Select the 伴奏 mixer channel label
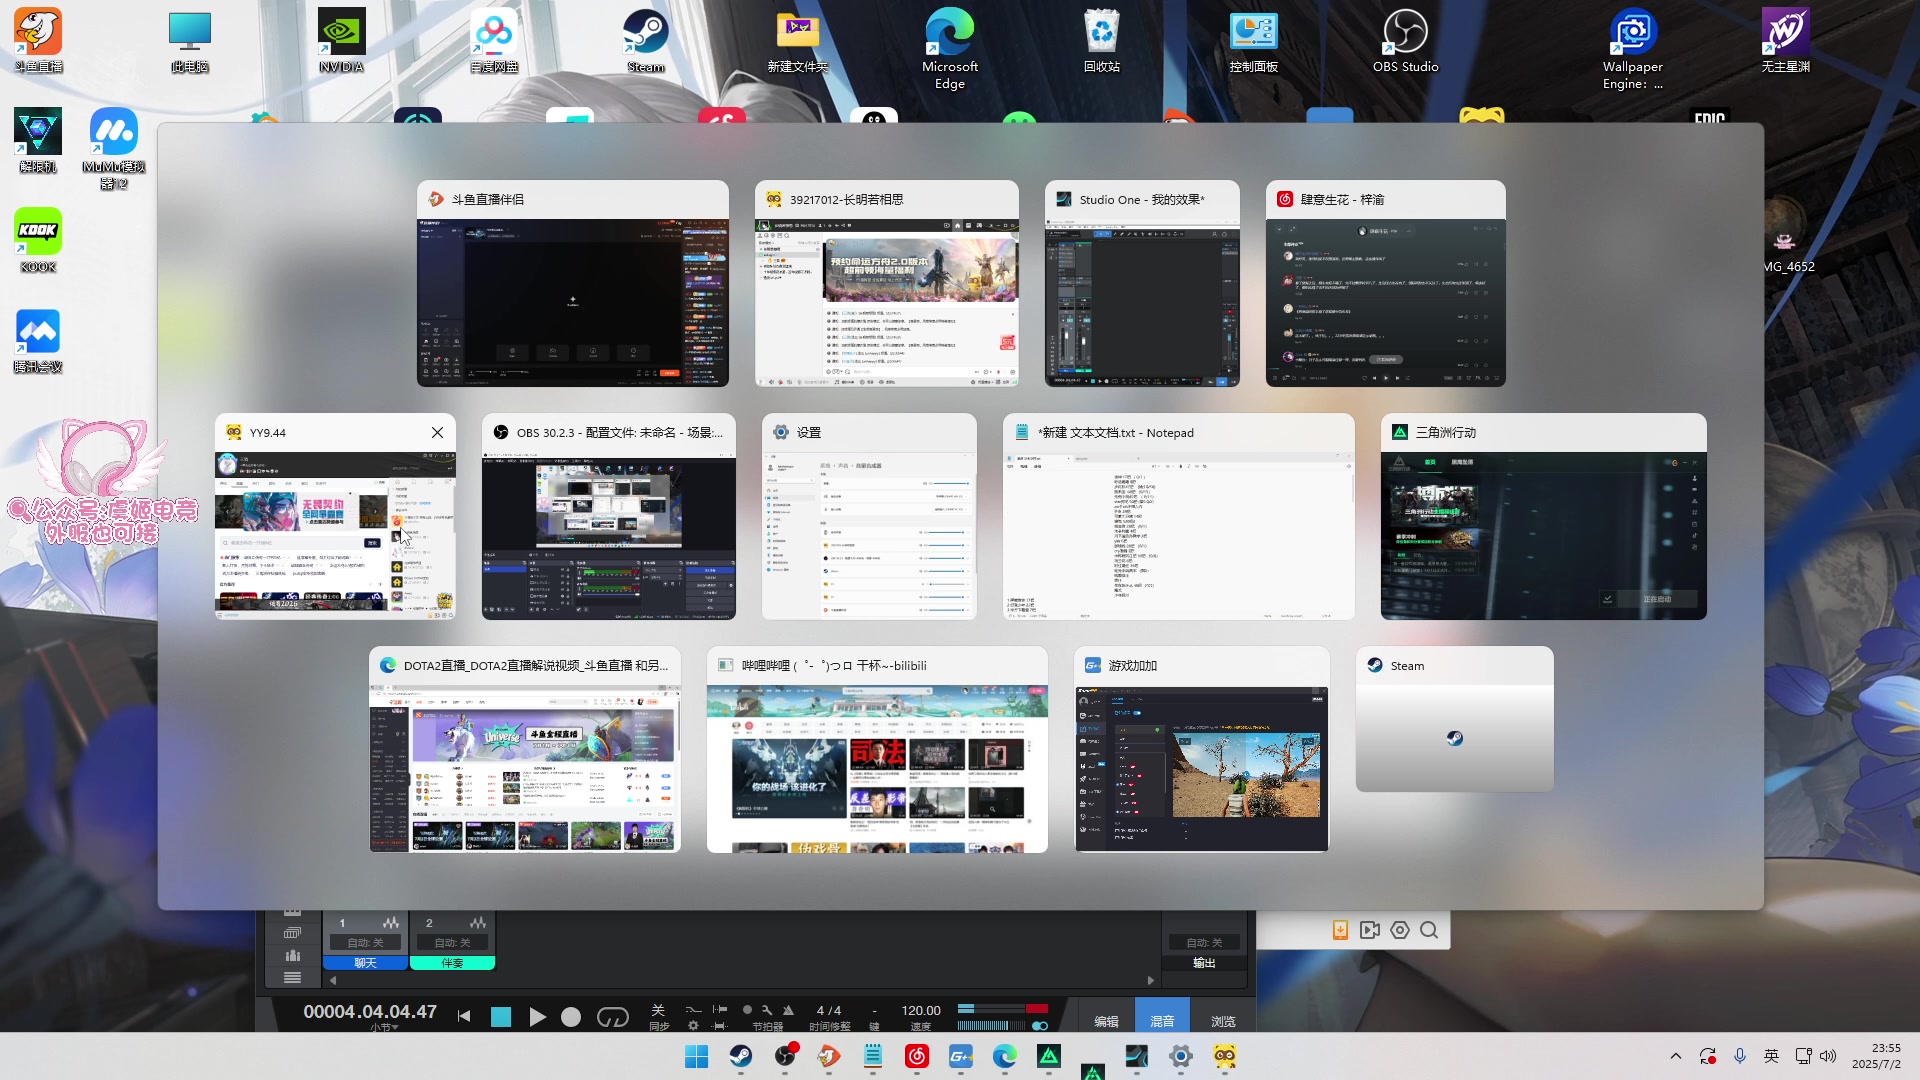The width and height of the screenshot is (1920, 1080). (452, 963)
